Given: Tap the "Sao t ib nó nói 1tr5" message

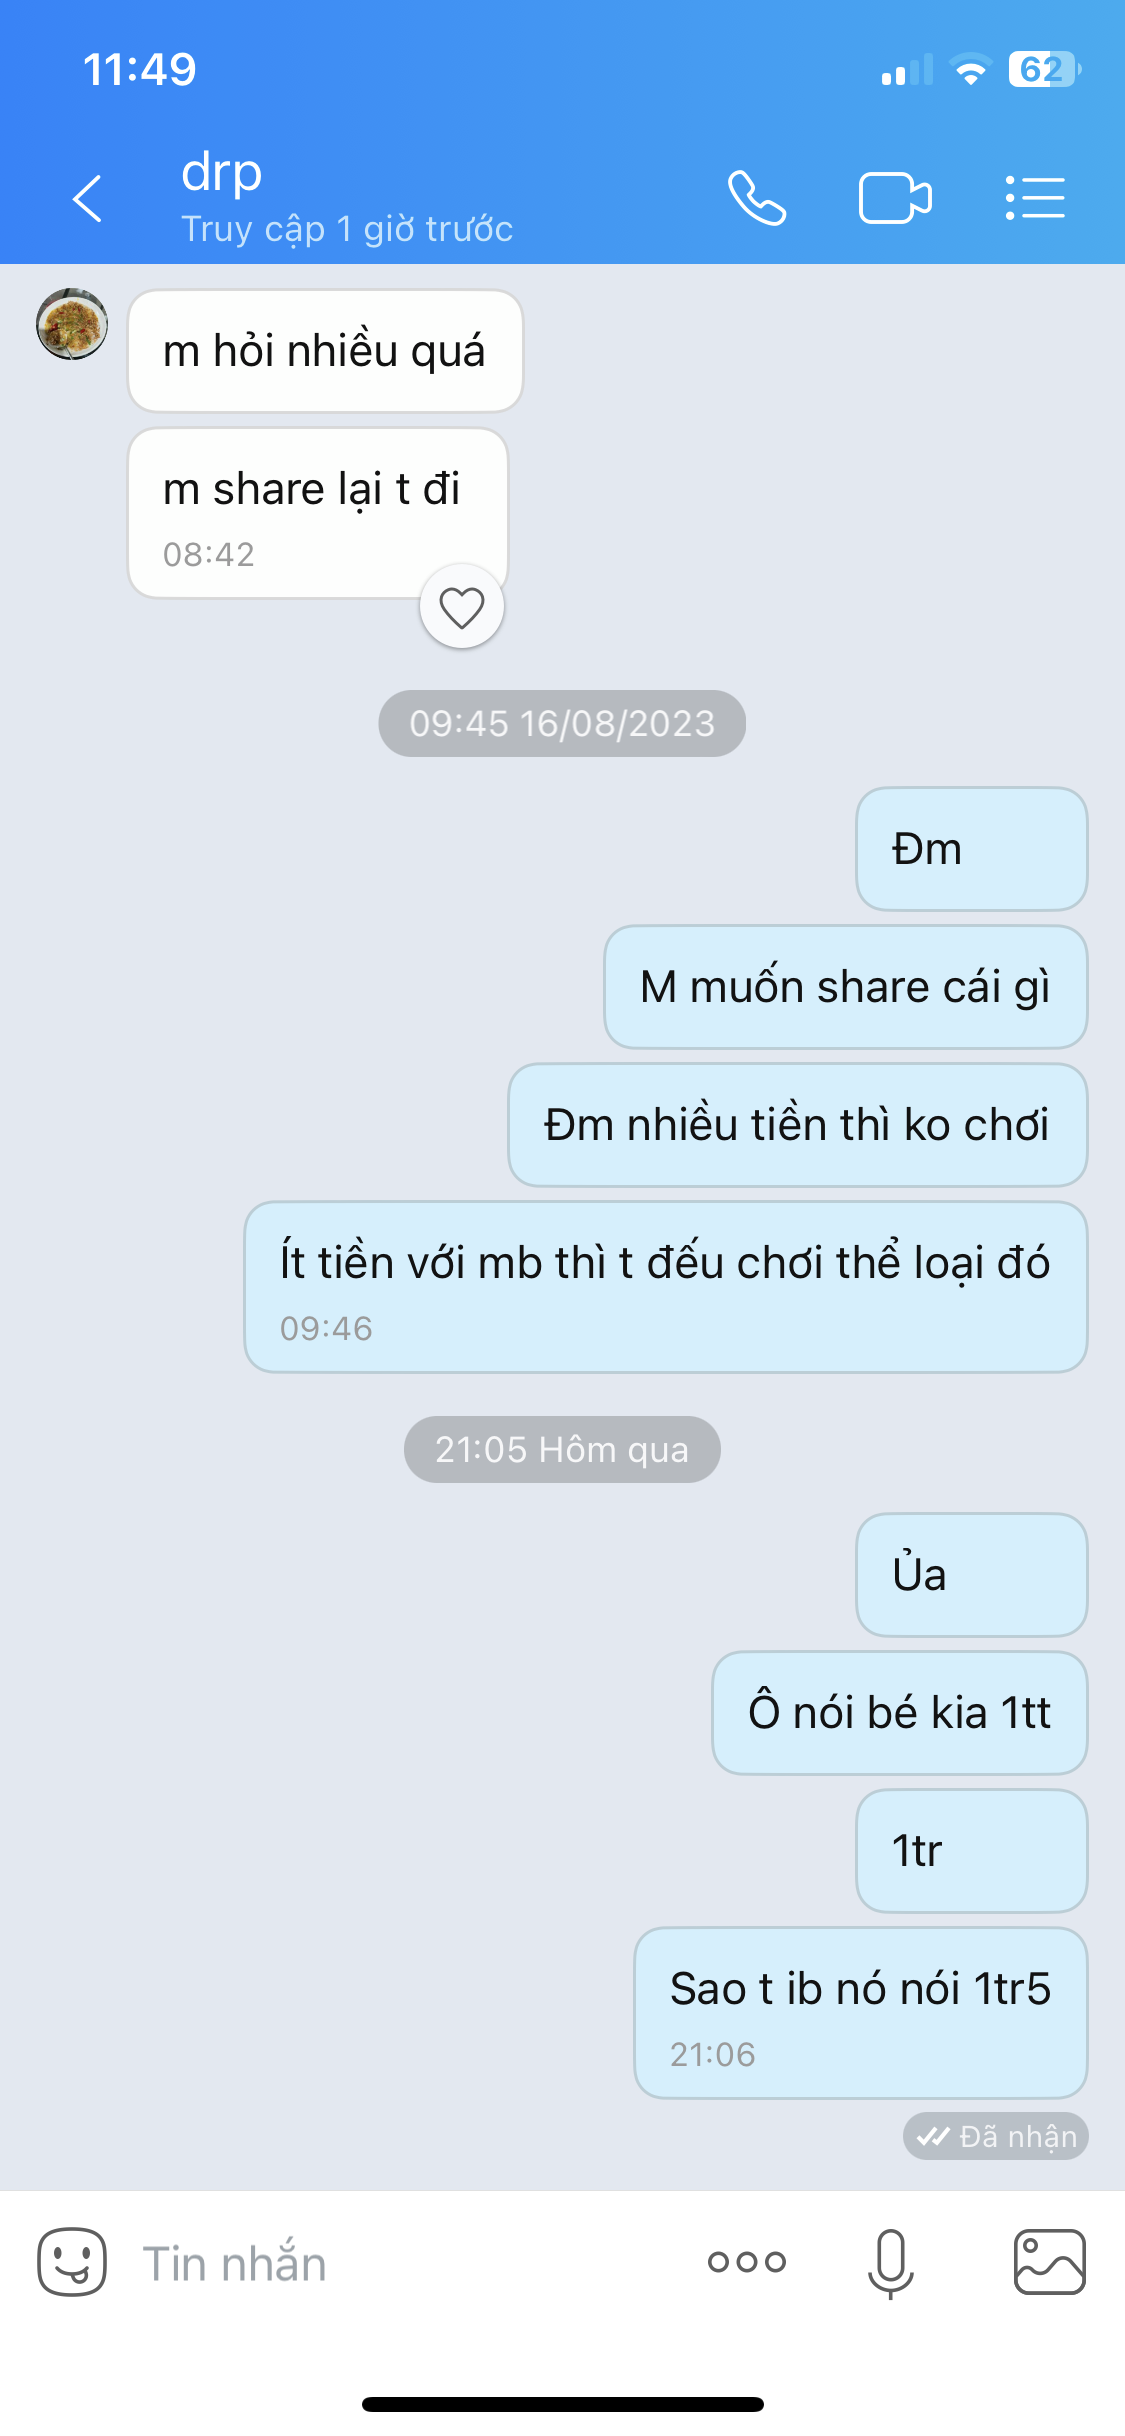Looking at the screenshot, I should tap(861, 2013).
